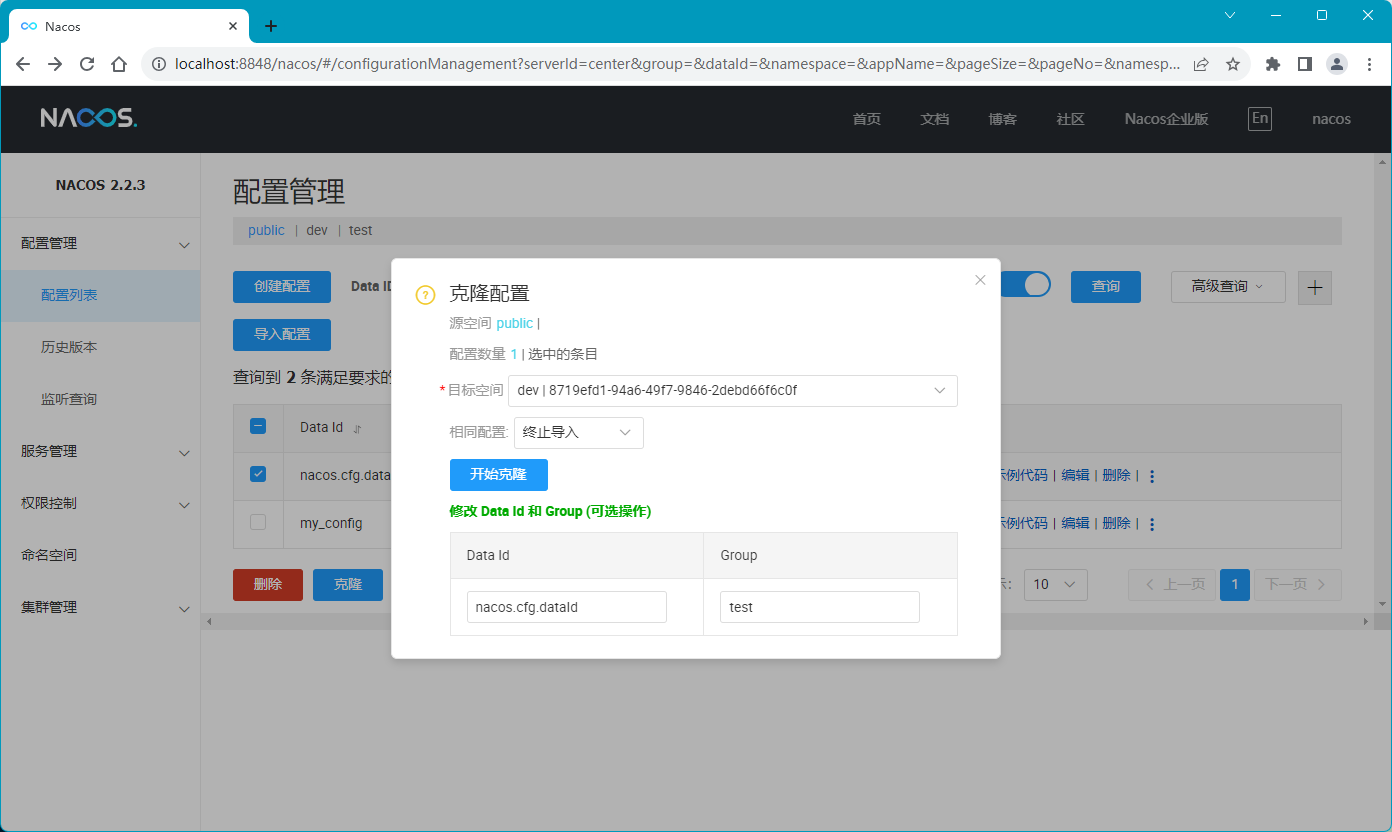Open more actions for nacos.cfg.dataId row
This screenshot has height=832, width=1392.
pos(1152,477)
